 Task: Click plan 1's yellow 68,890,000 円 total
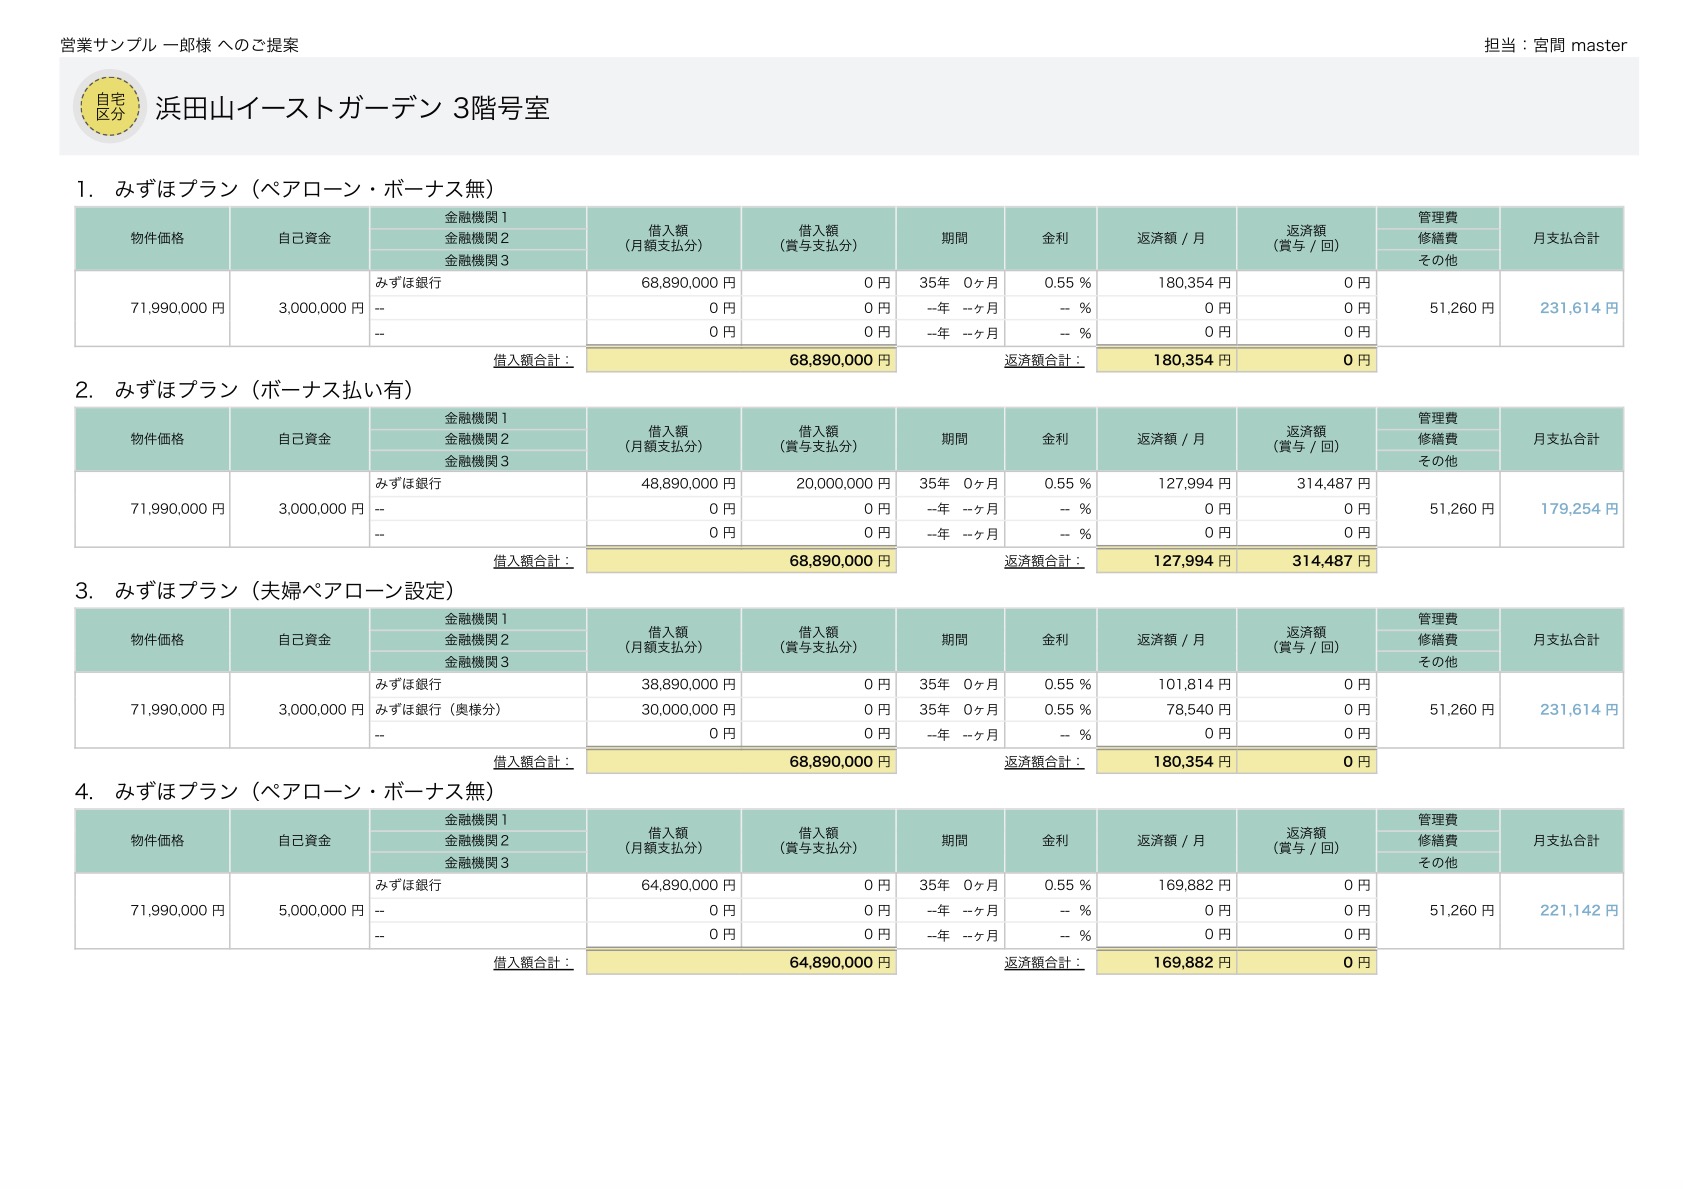tap(741, 360)
